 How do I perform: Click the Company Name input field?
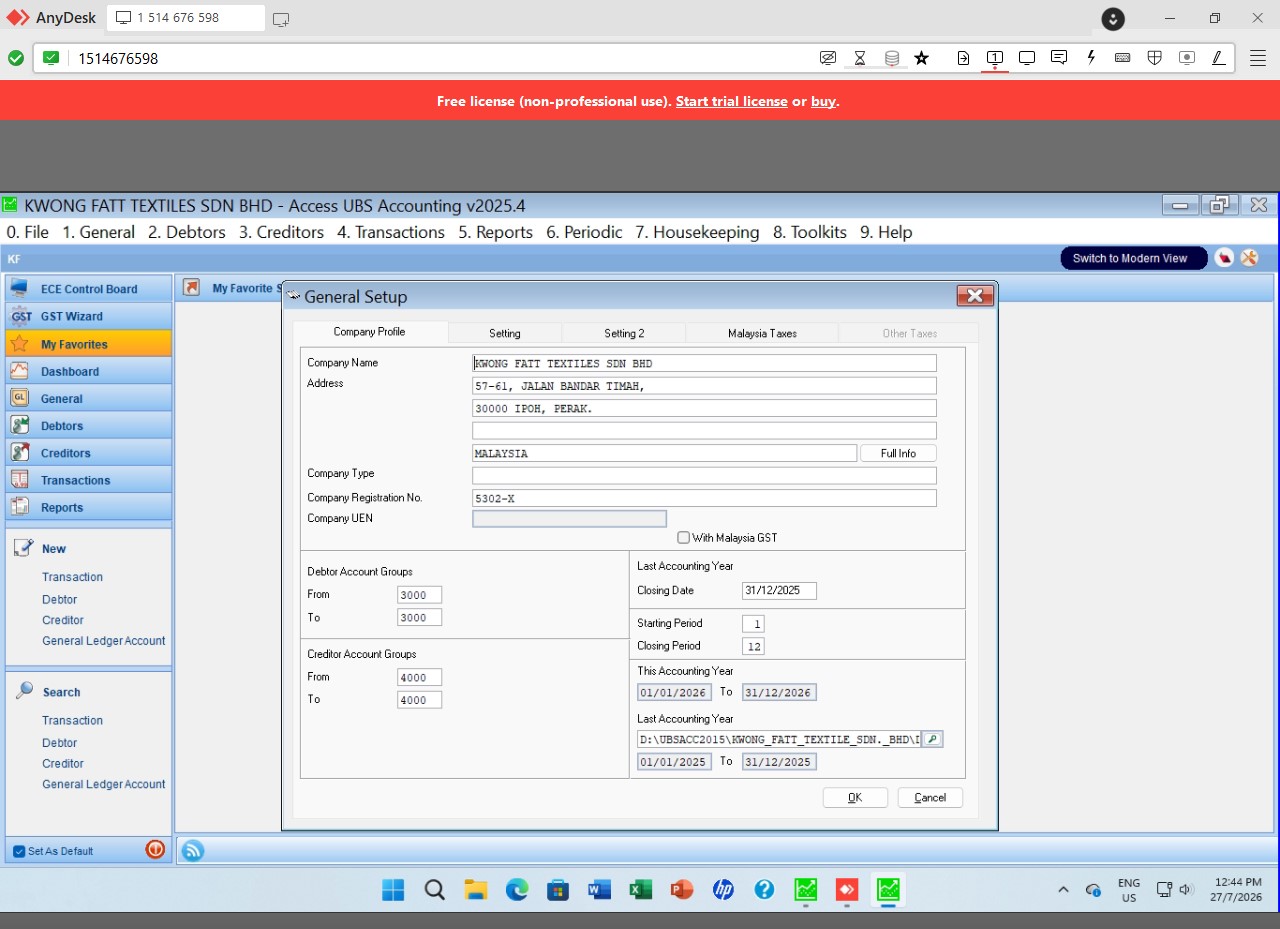click(704, 363)
